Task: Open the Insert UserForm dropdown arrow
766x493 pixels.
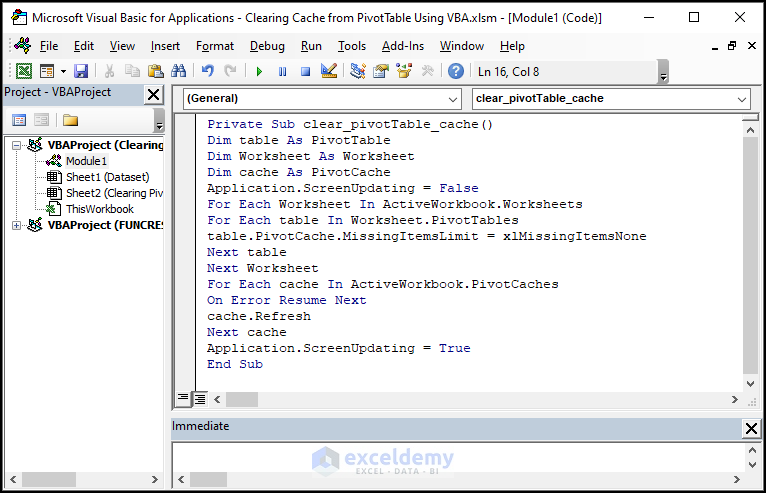Action: [64, 72]
